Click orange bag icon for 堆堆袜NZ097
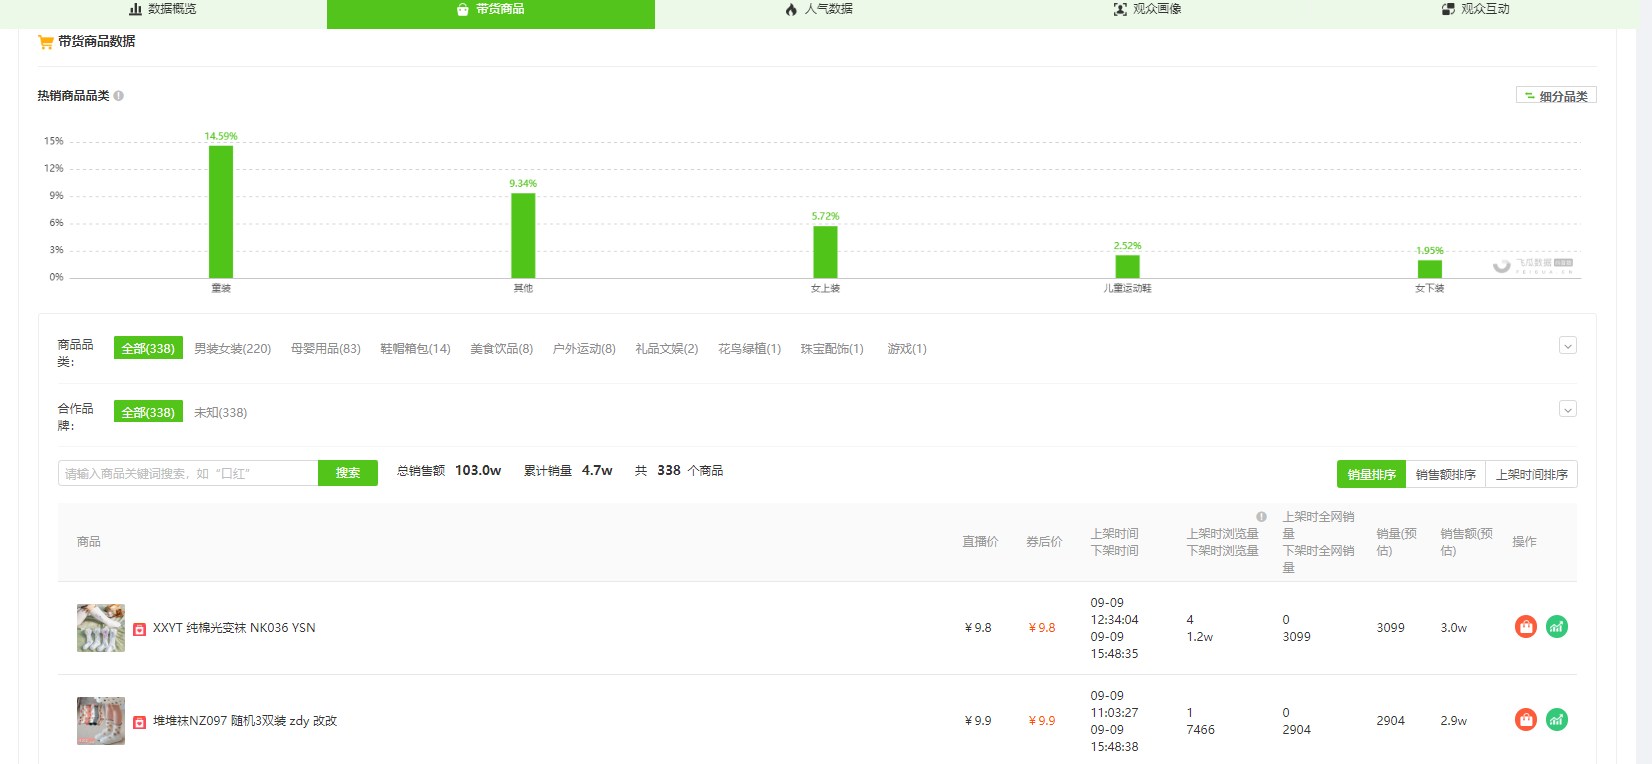The width and height of the screenshot is (1652, 764). point(1525,720)
